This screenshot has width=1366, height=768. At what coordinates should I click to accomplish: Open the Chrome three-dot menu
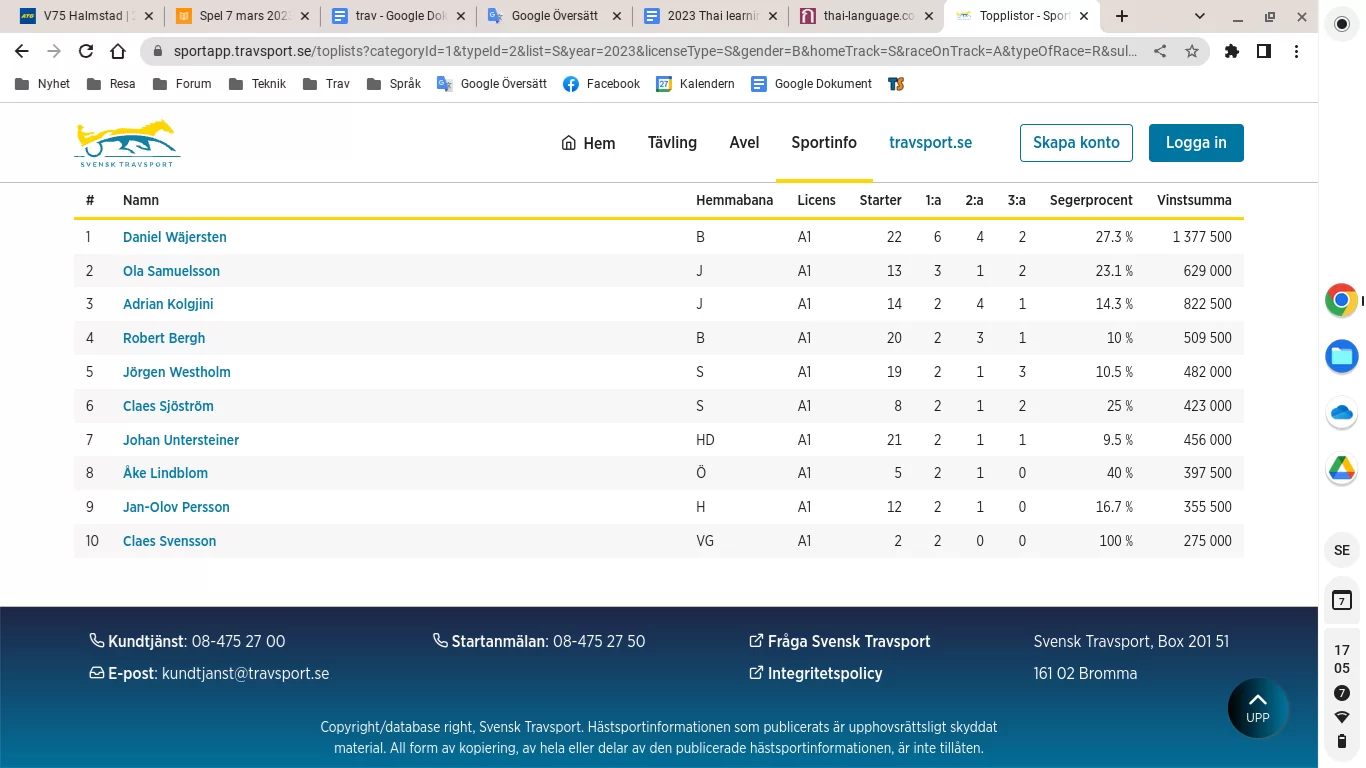(1296, 52)
